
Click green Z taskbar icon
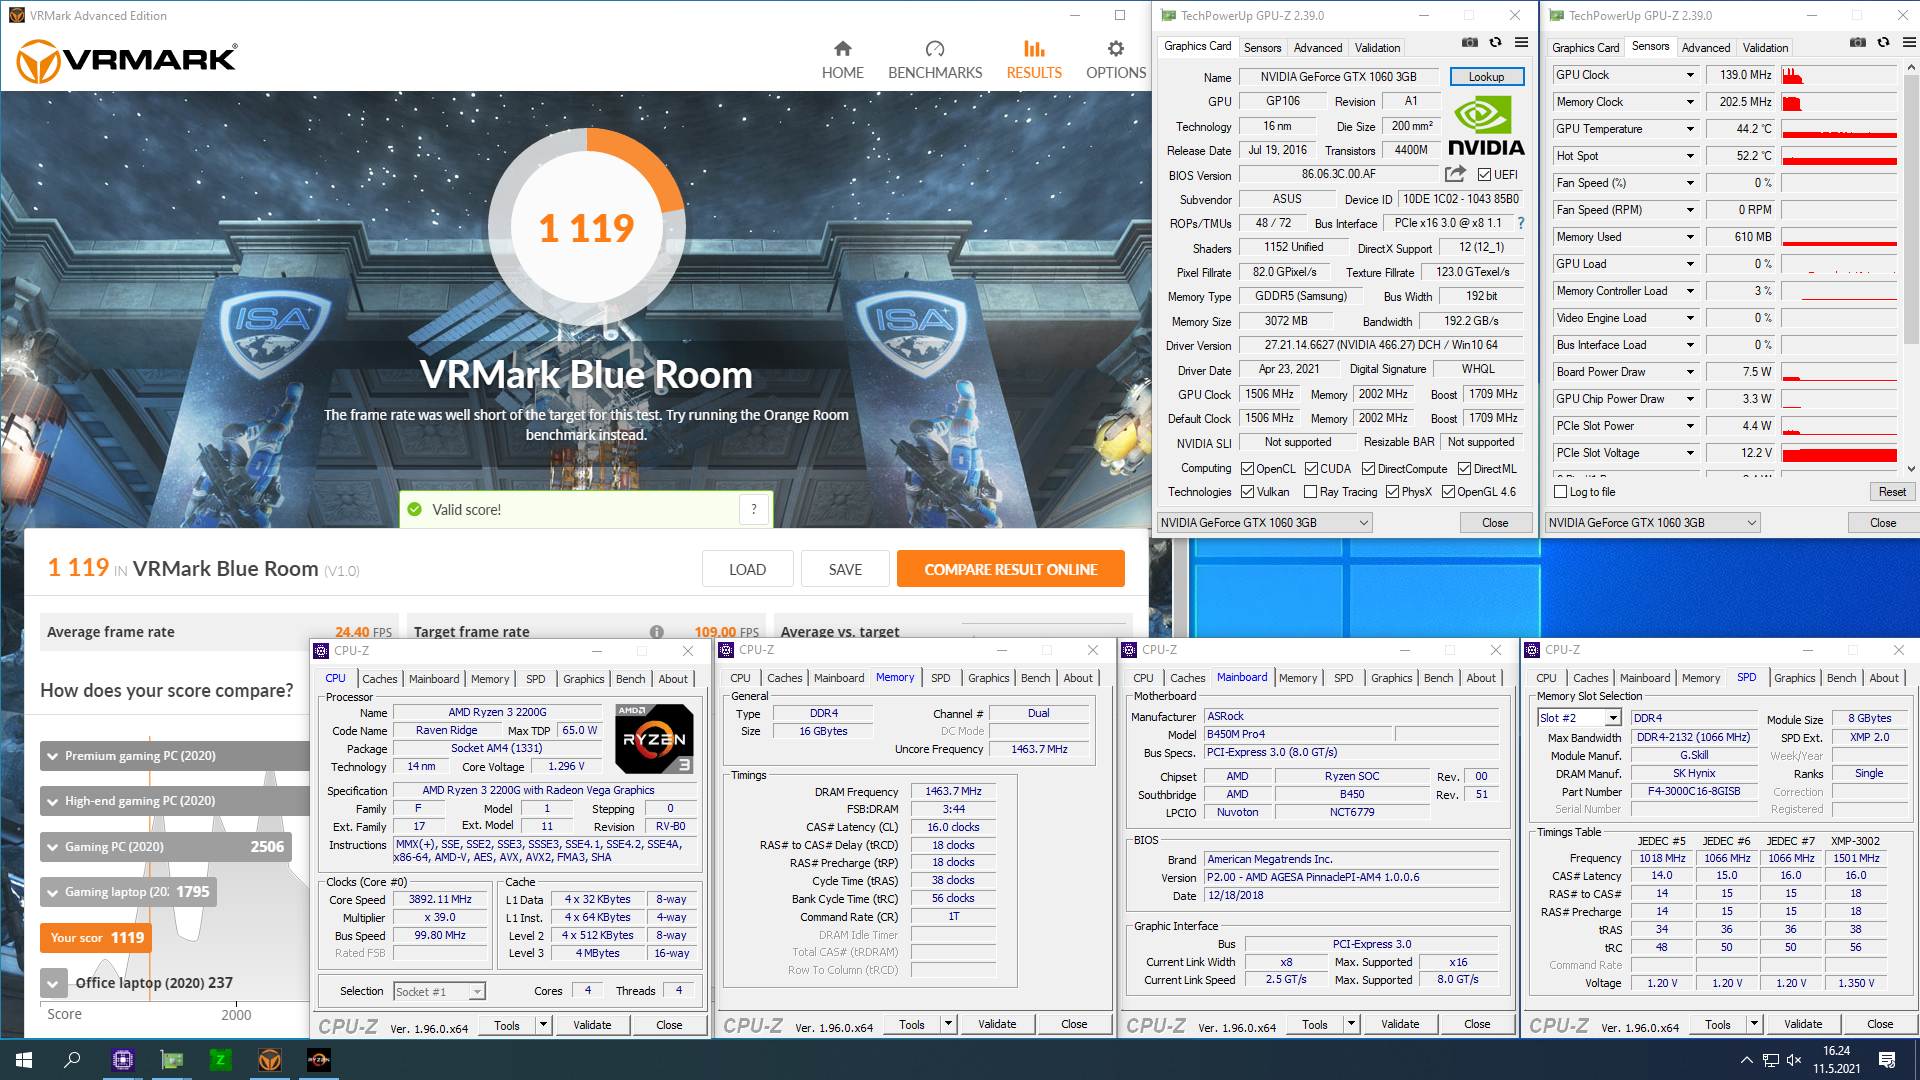(x=221, y=1060)
